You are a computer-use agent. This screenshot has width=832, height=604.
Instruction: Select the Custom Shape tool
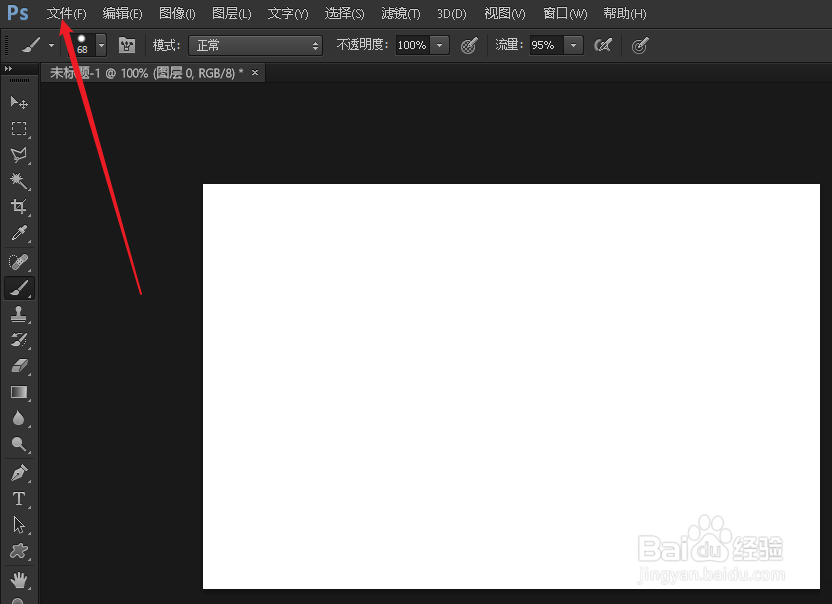click(19, 551)
